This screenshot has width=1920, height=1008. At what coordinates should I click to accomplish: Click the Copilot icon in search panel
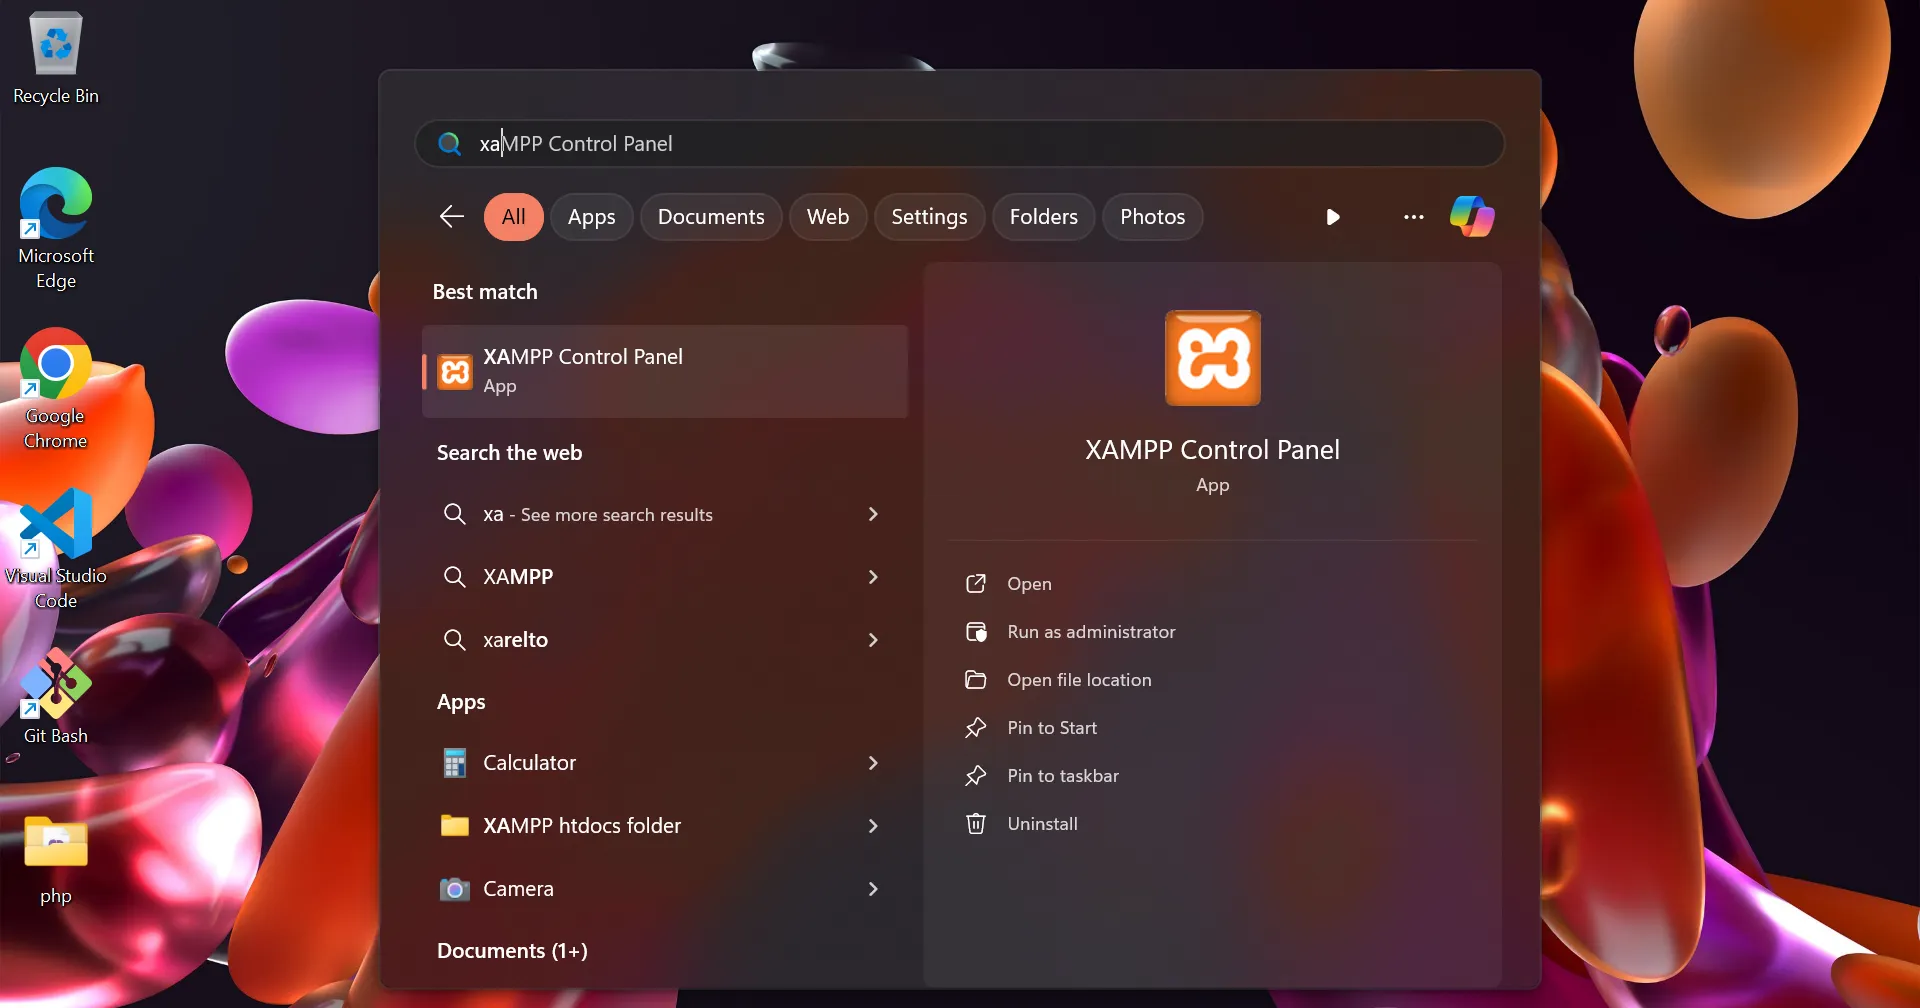tap(1472, 217)
